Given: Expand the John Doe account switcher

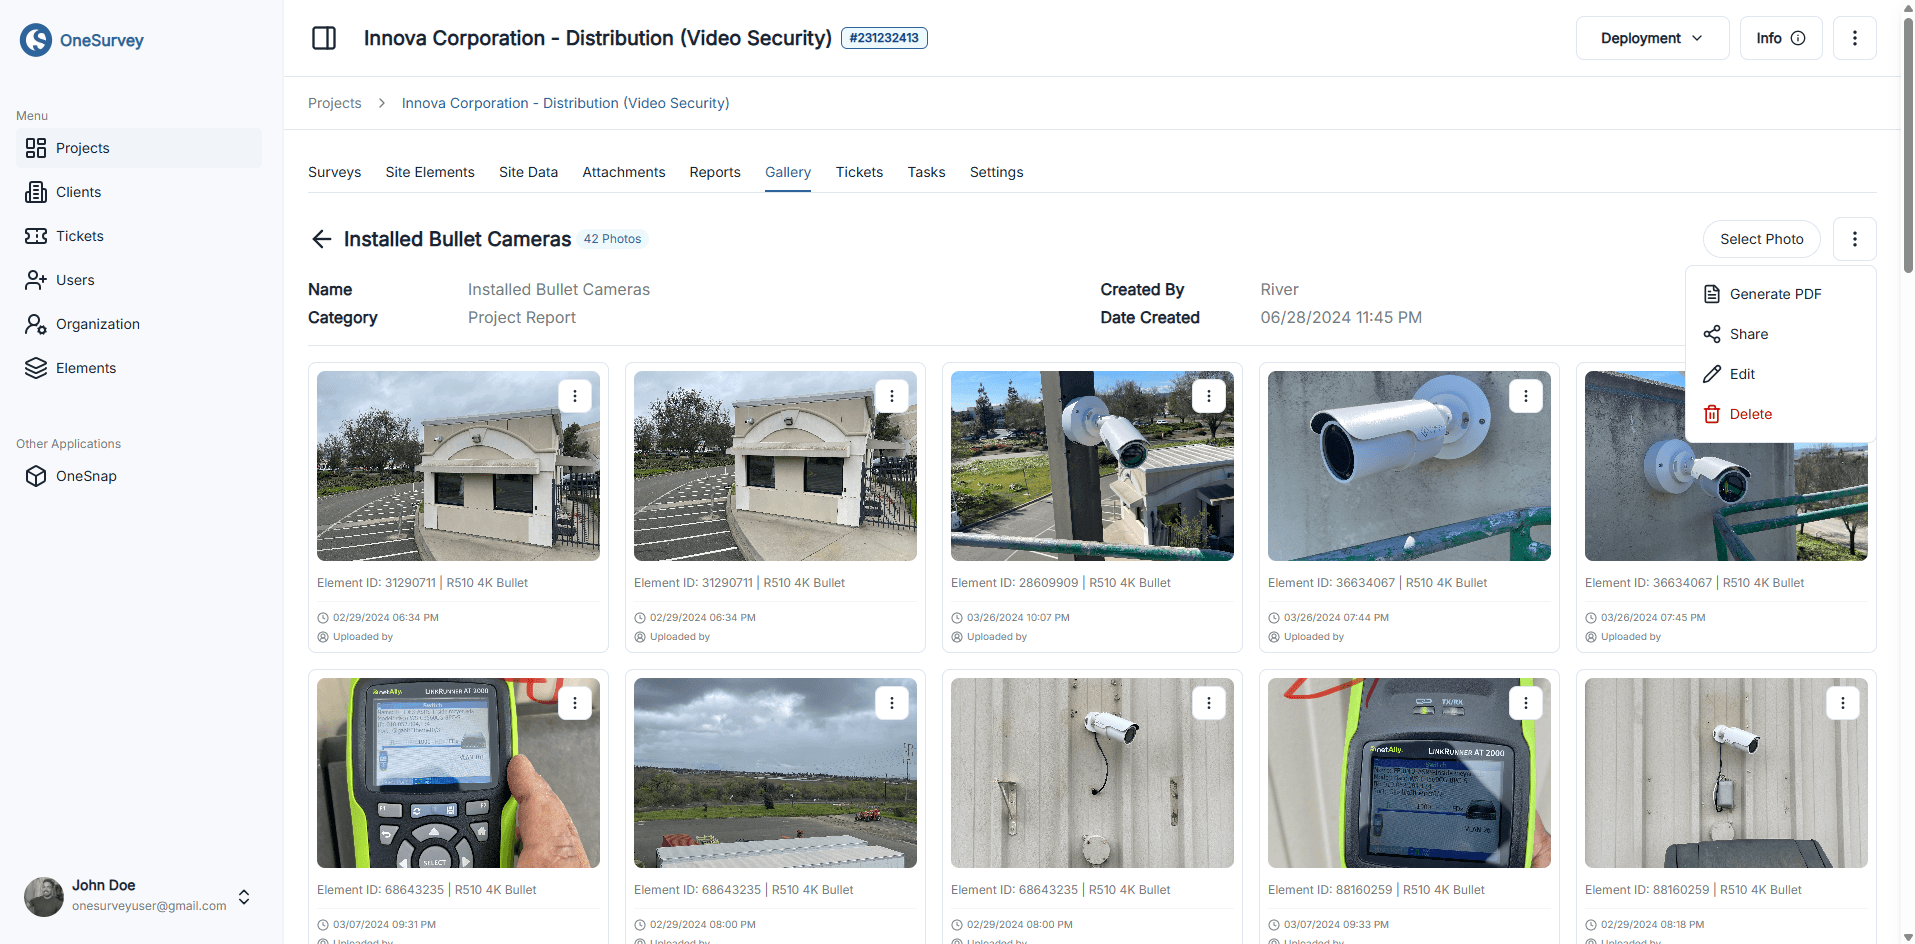Looking at the screenshot, I should click(243, 897).
